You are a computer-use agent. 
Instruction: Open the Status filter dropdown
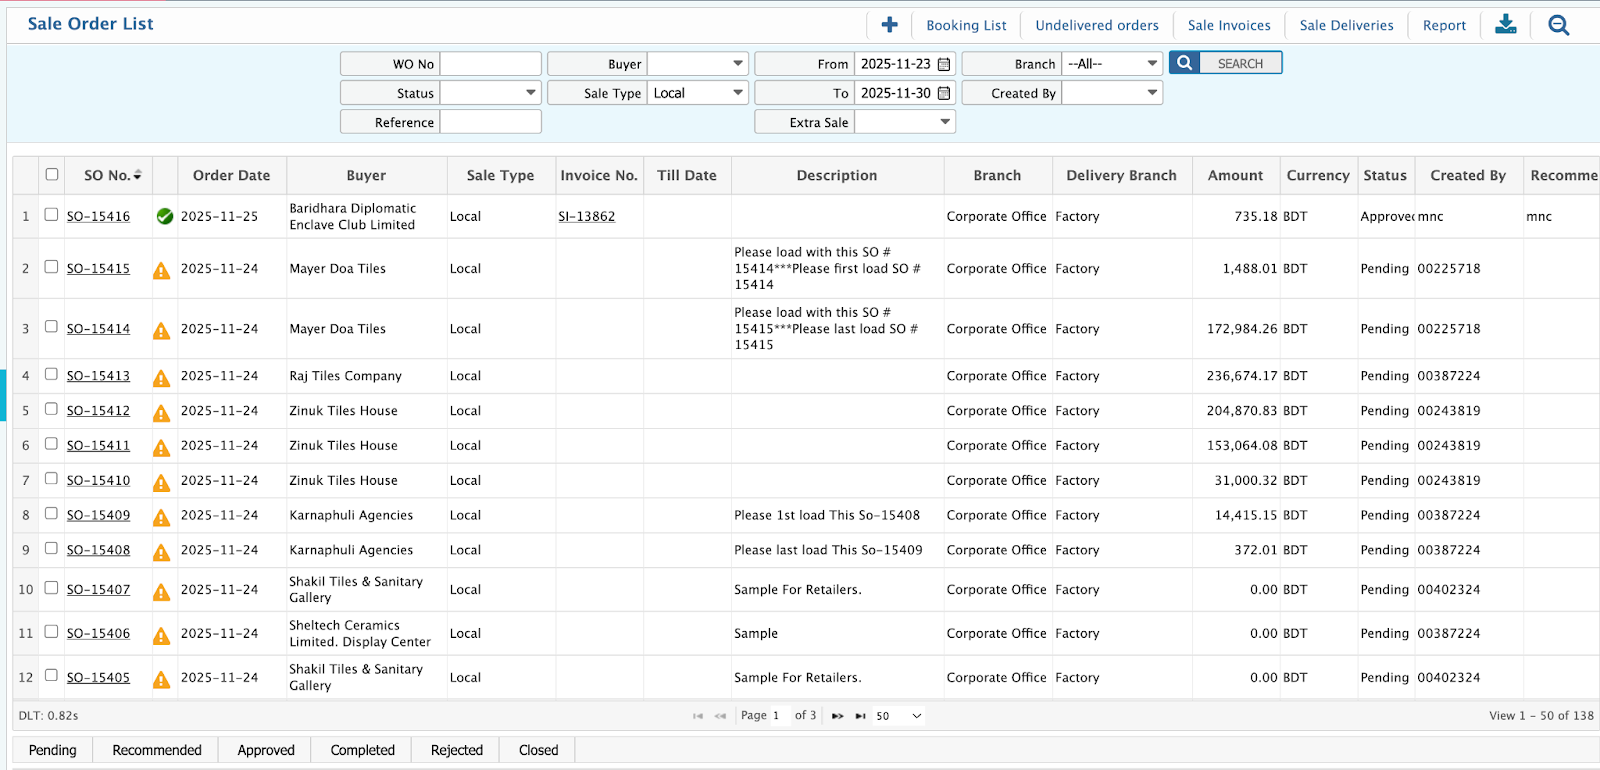tap(491, 93)
